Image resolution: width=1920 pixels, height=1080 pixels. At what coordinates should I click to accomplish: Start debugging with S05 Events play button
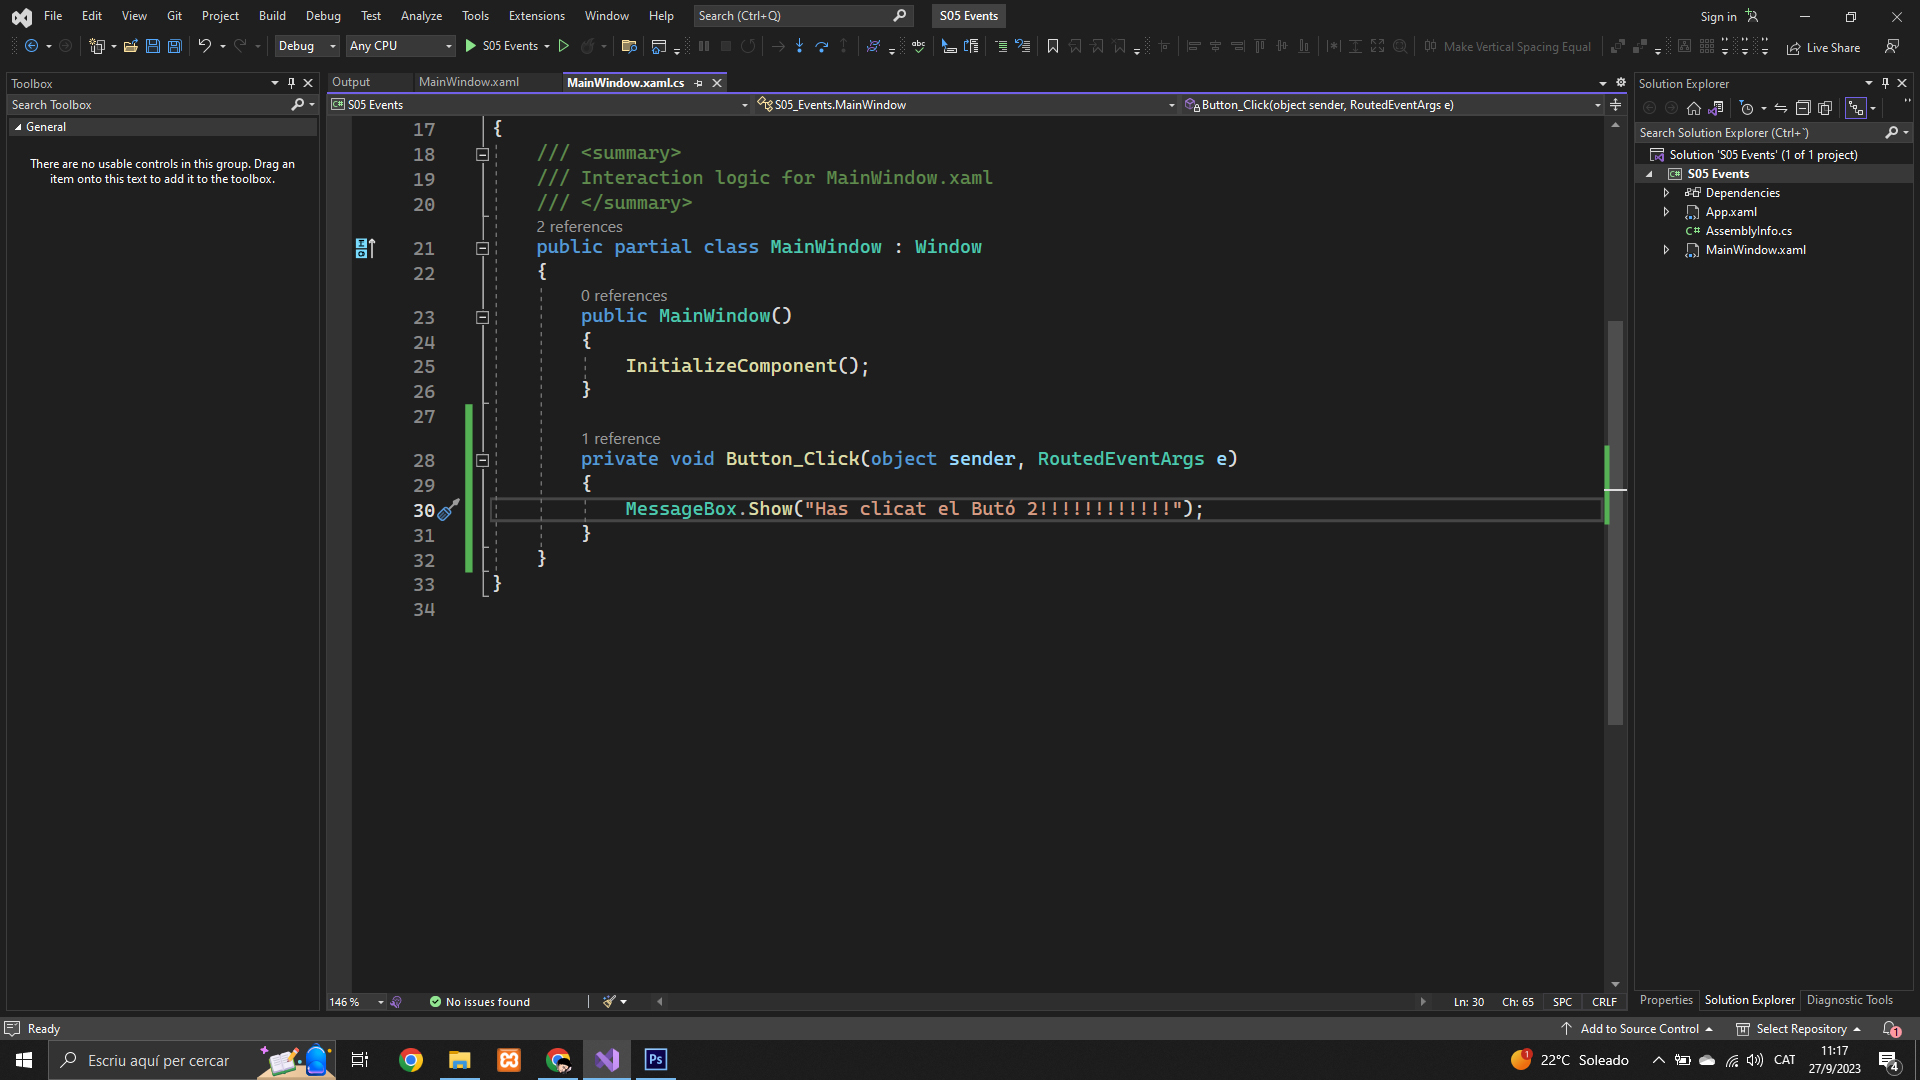click(x=471, y=46)
